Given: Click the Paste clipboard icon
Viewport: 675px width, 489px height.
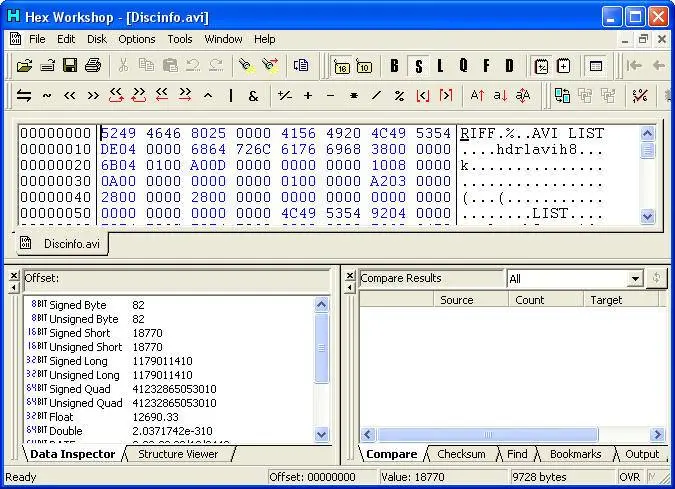Looking at the screenshot, I should 170,66.
